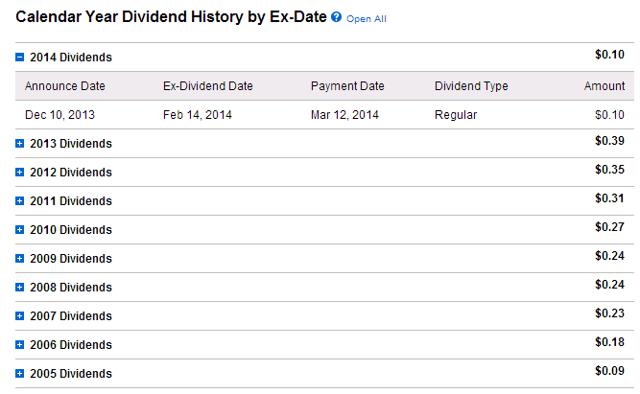Select the 2011 Dividends label

pos(71,201)
